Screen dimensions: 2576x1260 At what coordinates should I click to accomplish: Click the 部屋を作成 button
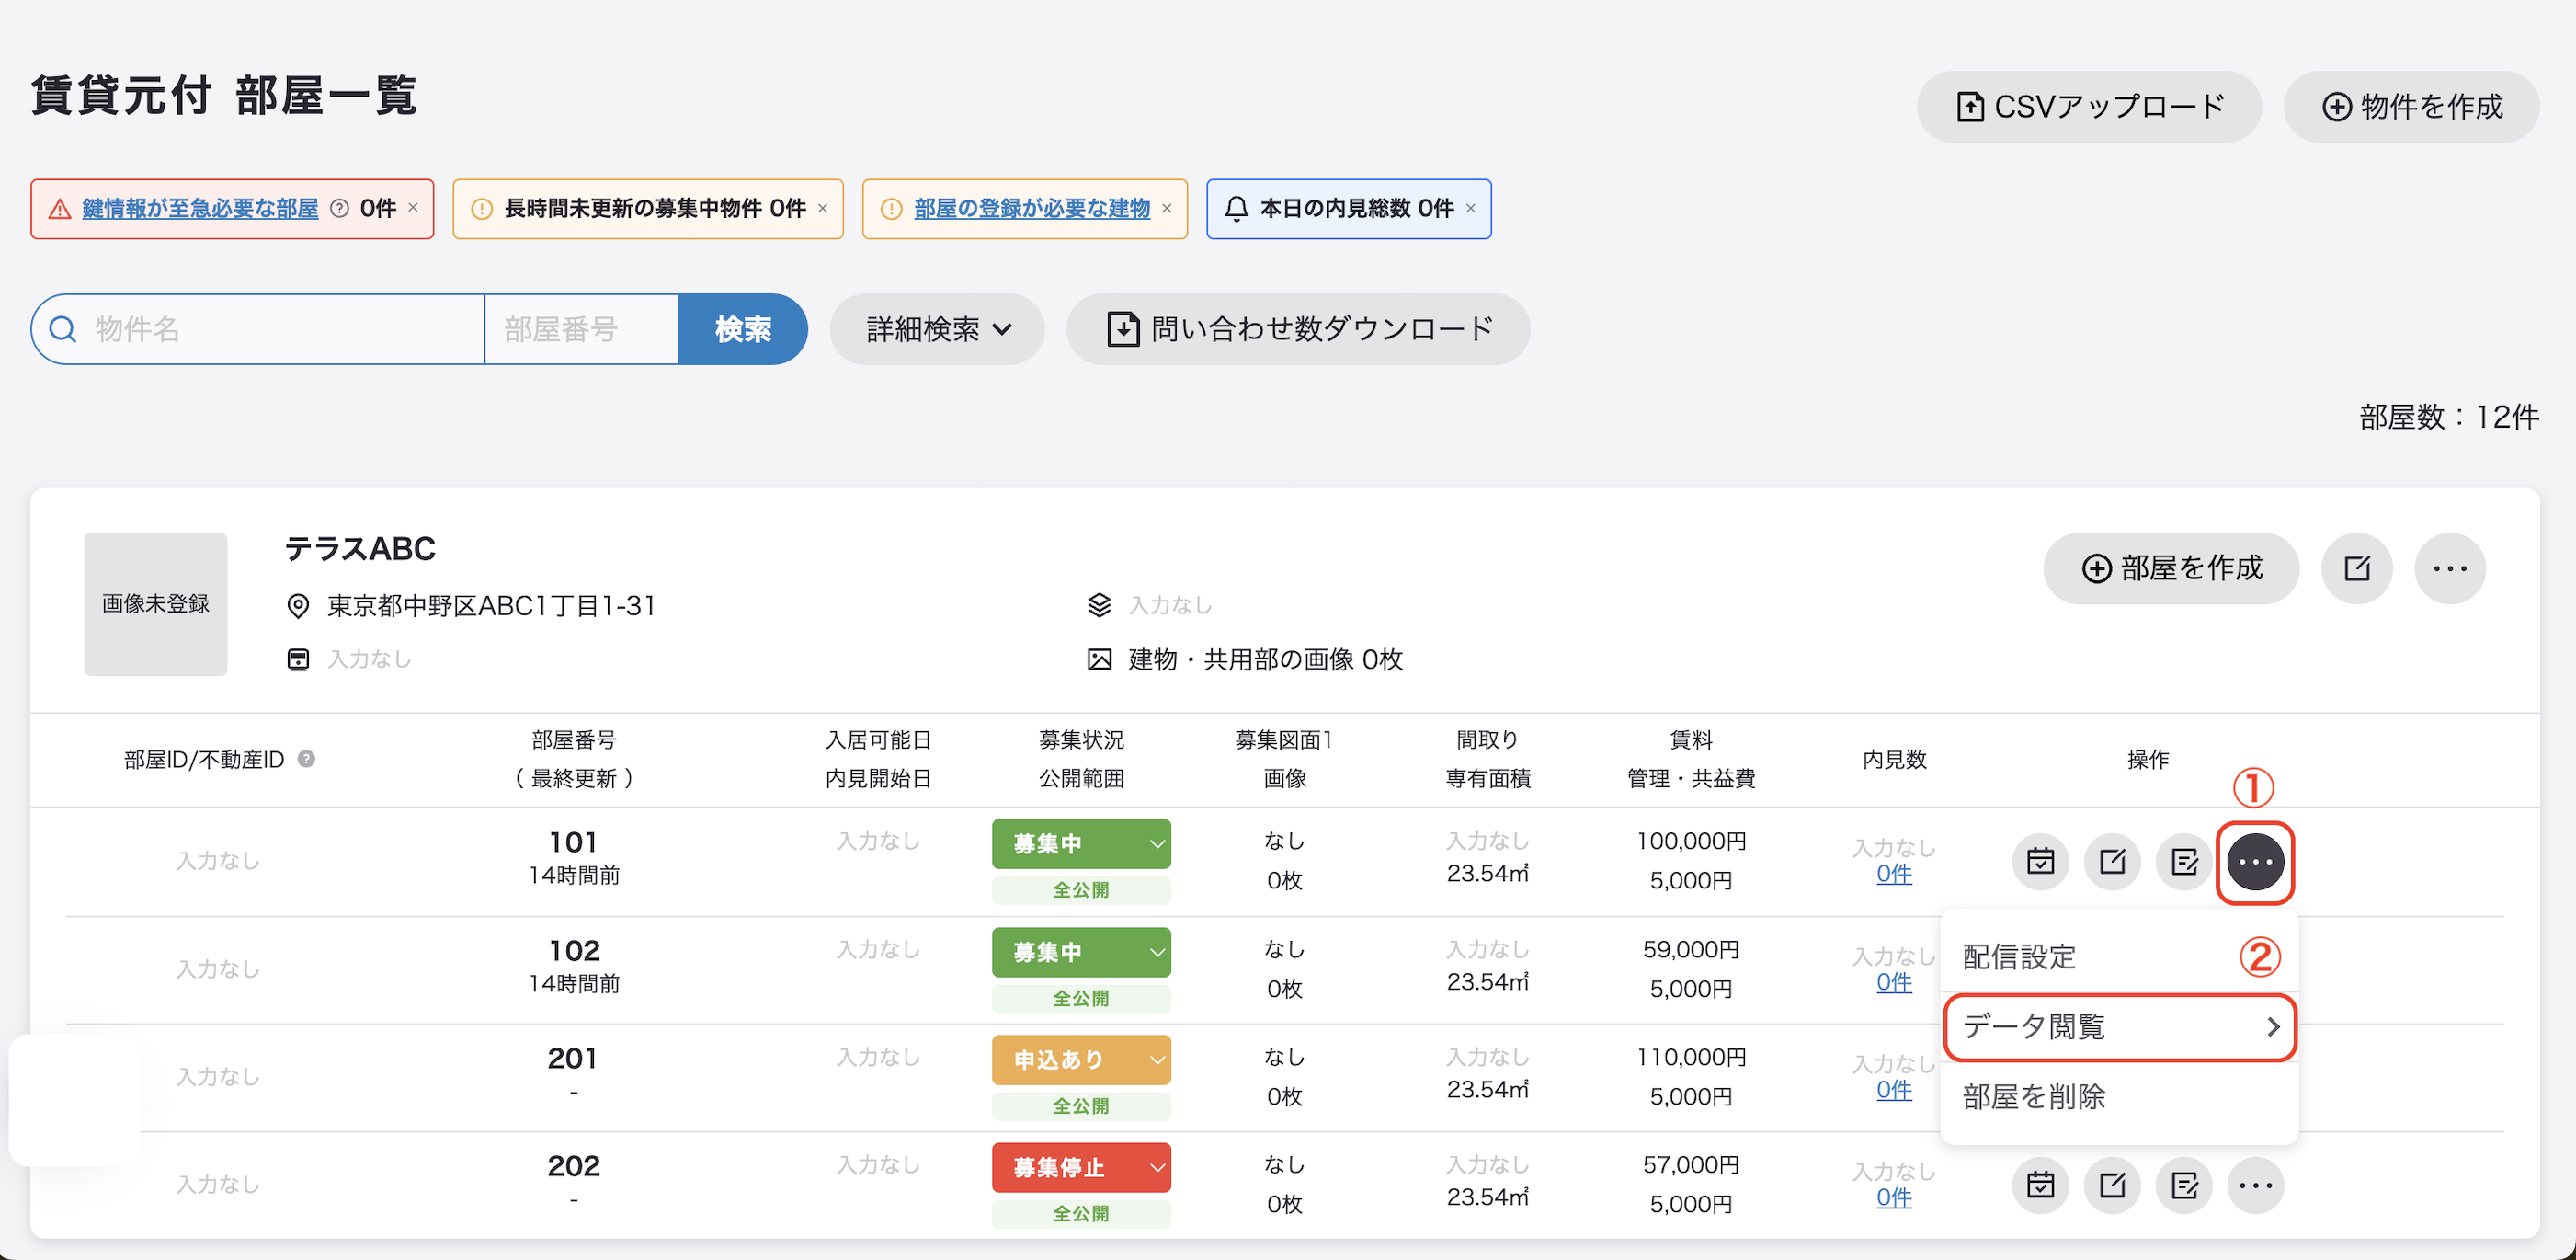pos(2171,568)
